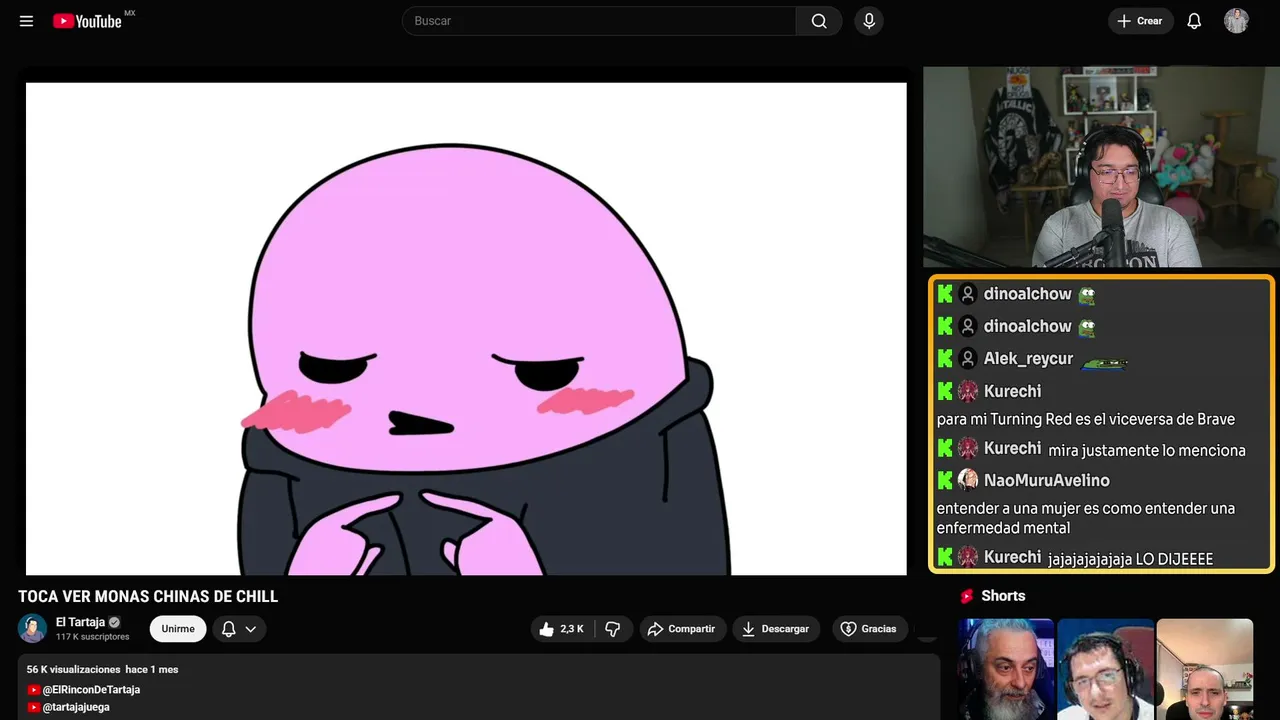Screen dimensions: 1280x720
Task: Share the video via Compartir
Action: tap(683, 629)
